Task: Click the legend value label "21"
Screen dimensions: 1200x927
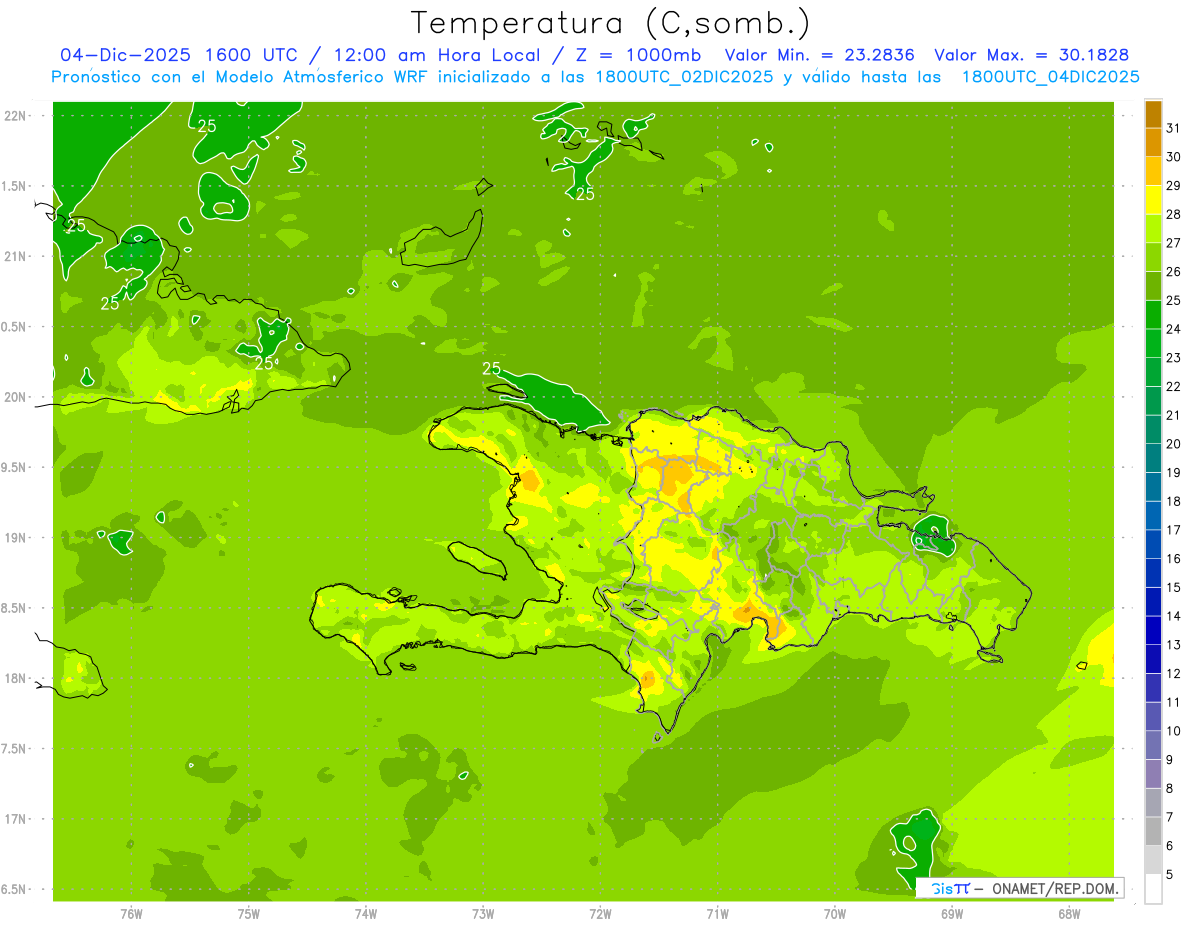Action: click(x=1174, y=415)
